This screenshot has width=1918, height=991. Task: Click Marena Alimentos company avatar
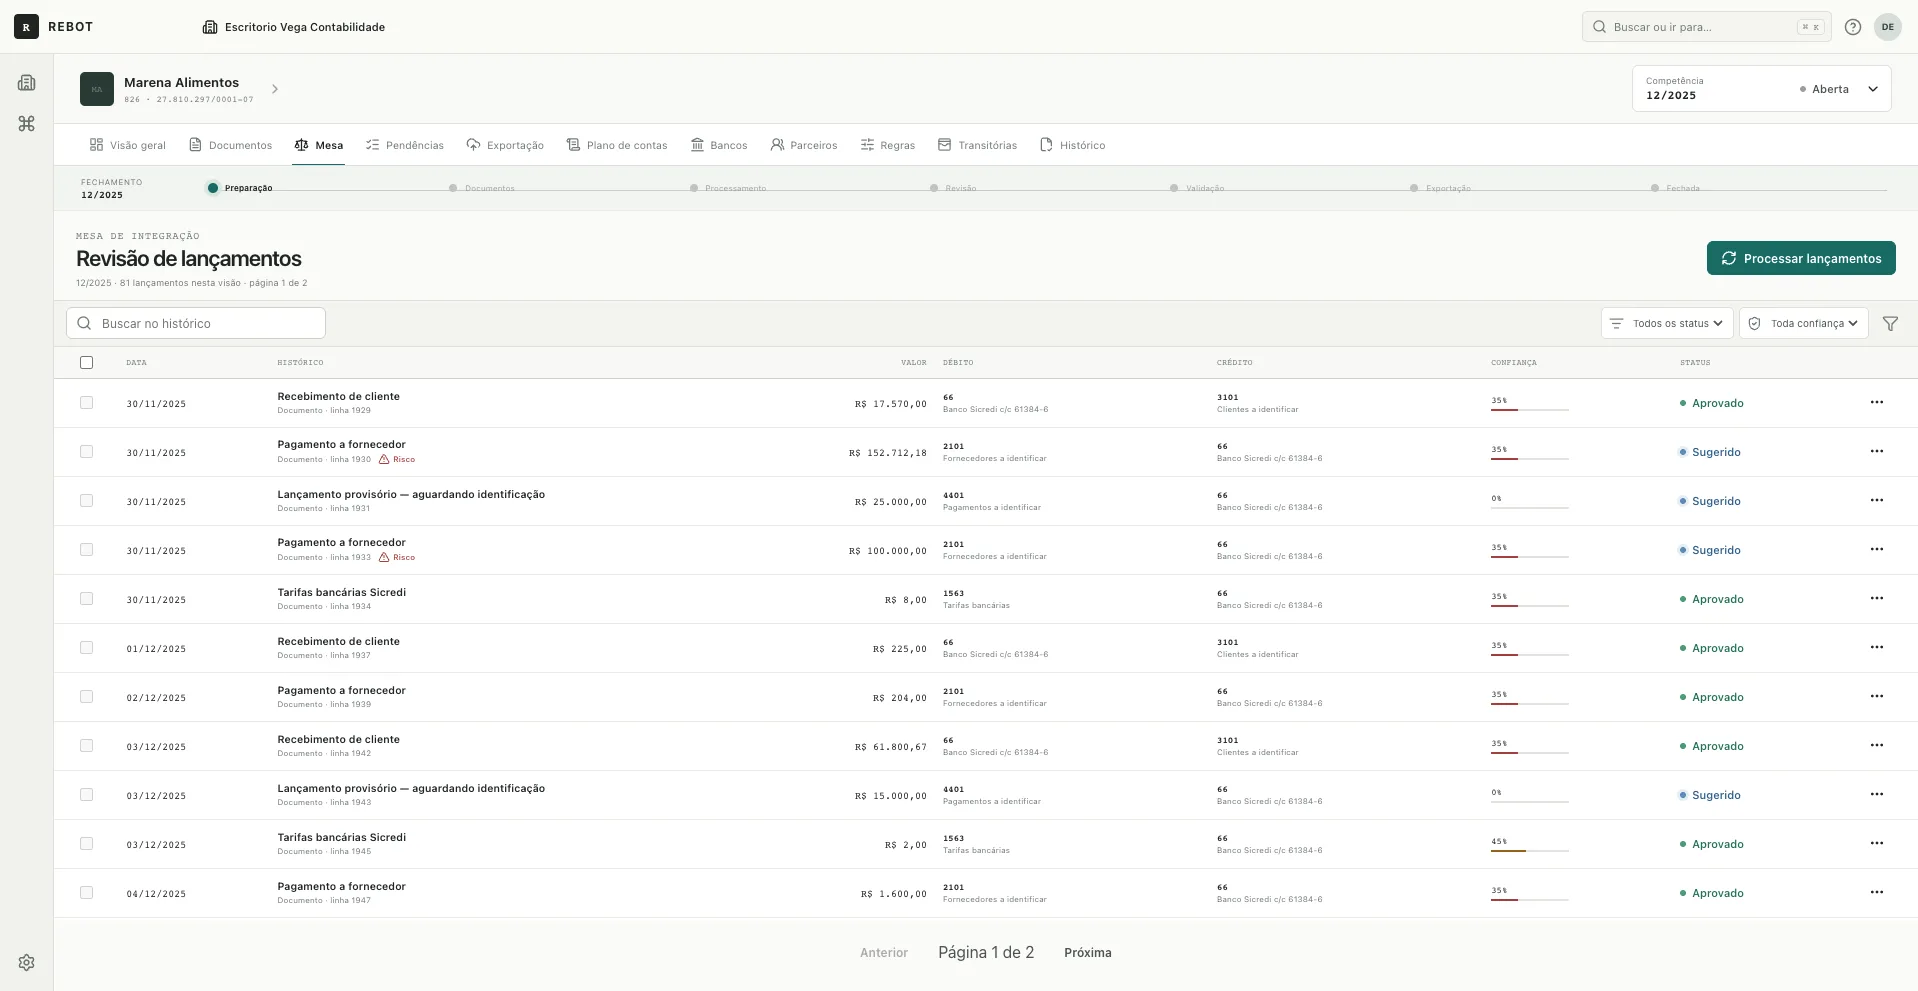point(97,89)
